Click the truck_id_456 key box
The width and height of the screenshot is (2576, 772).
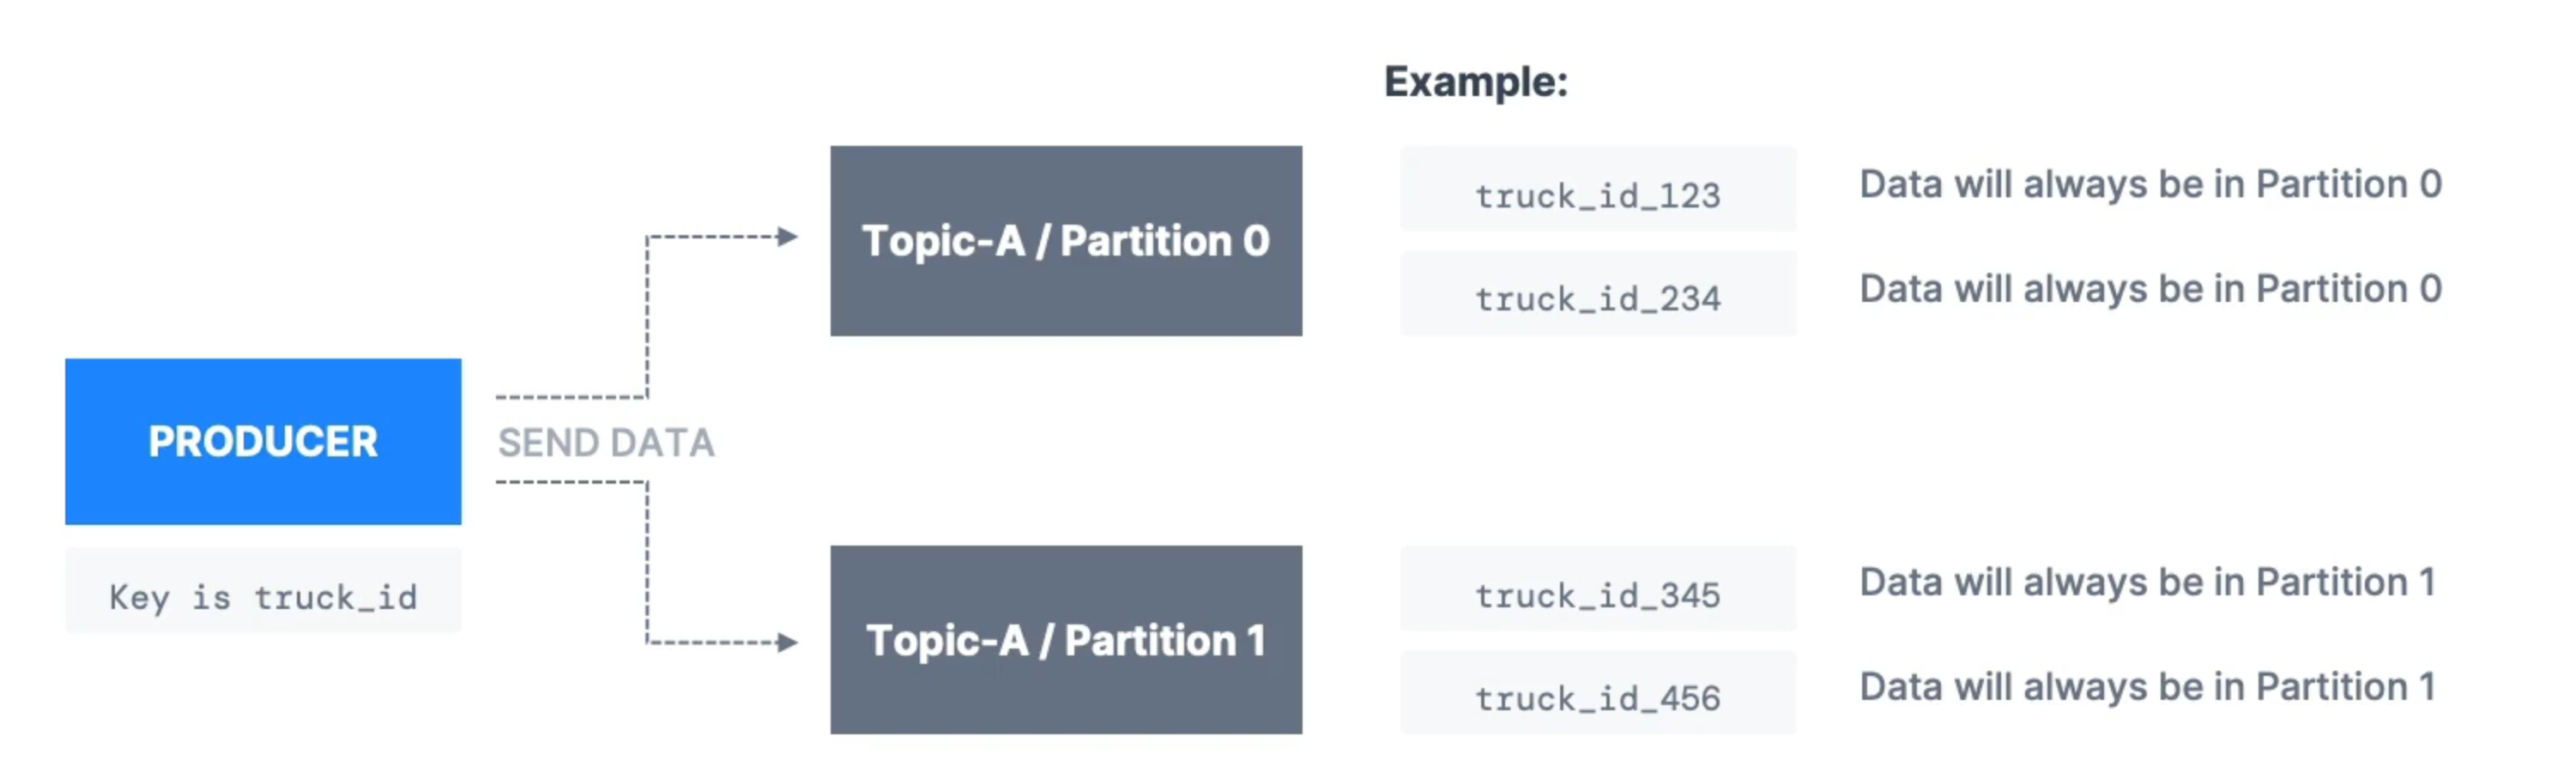pos(1598,692)
